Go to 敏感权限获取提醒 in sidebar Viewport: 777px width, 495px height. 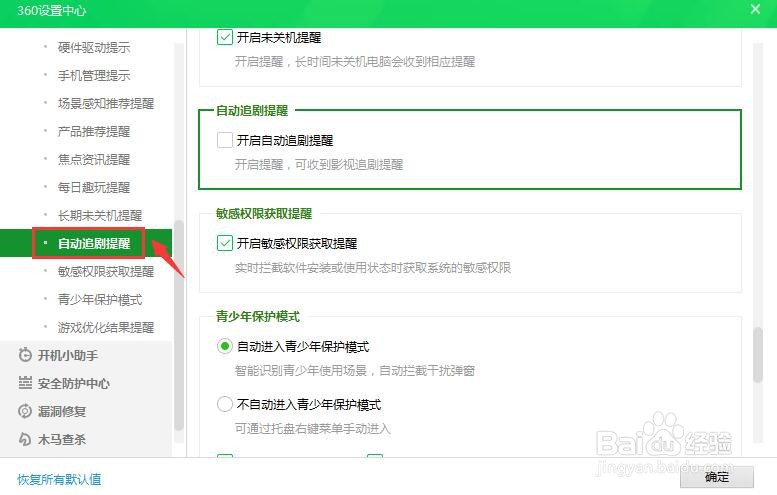[106, 272]
